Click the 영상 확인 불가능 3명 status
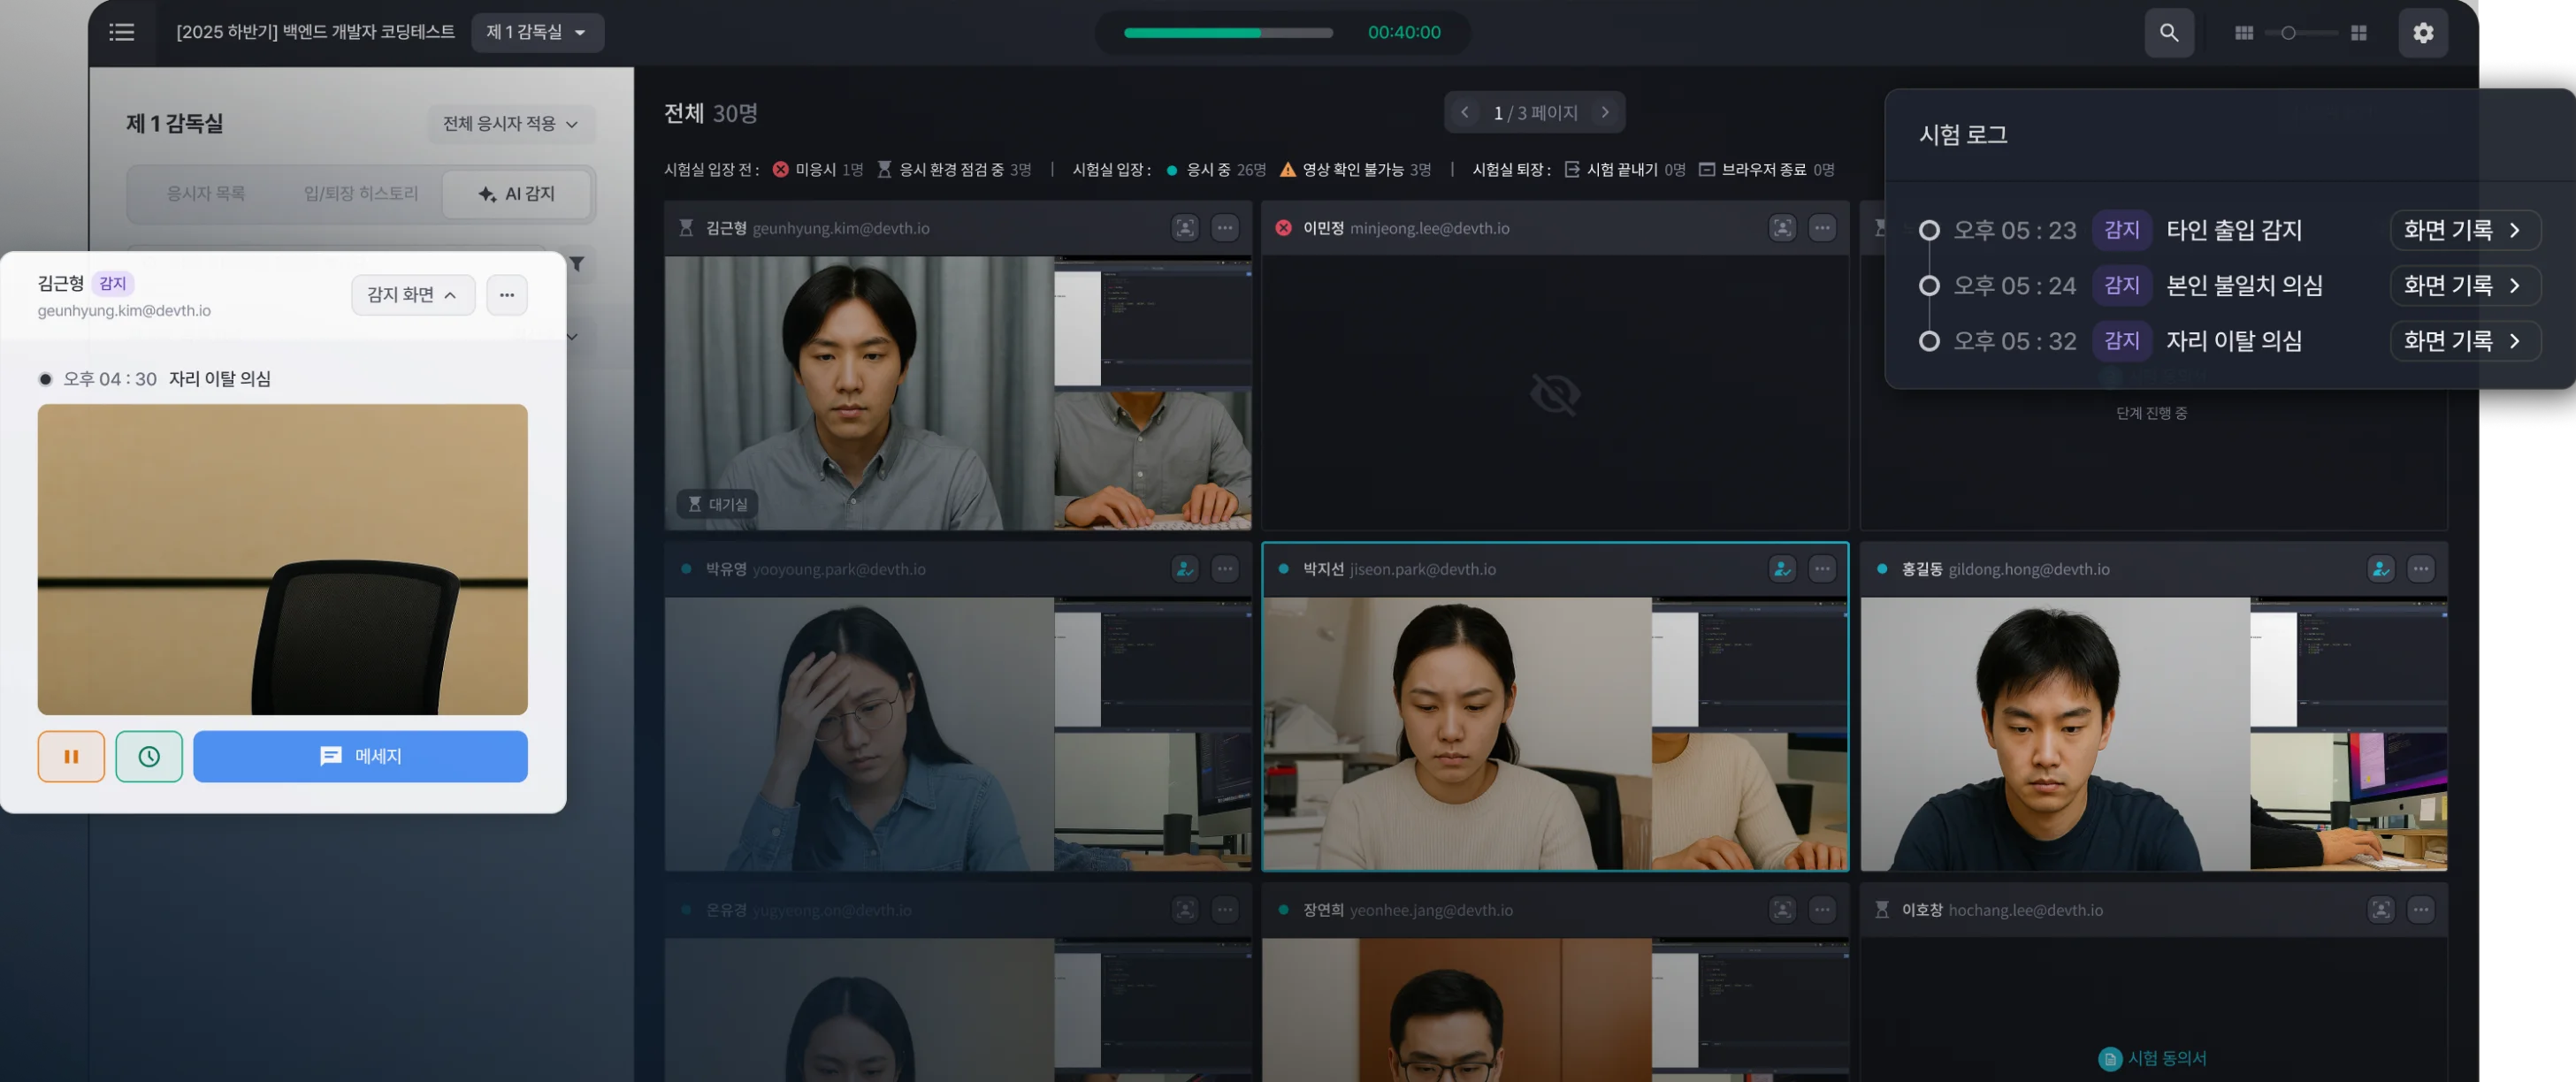 click(x=1356, y=170)
